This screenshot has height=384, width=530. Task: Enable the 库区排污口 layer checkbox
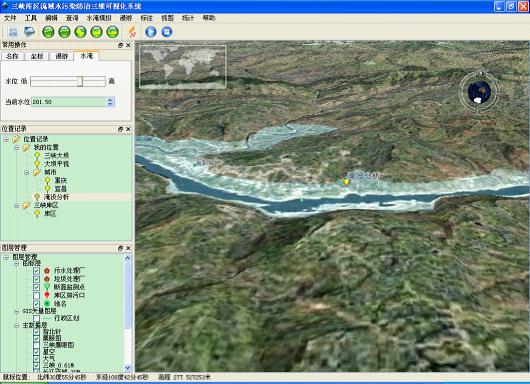click(x=37, y=295)
